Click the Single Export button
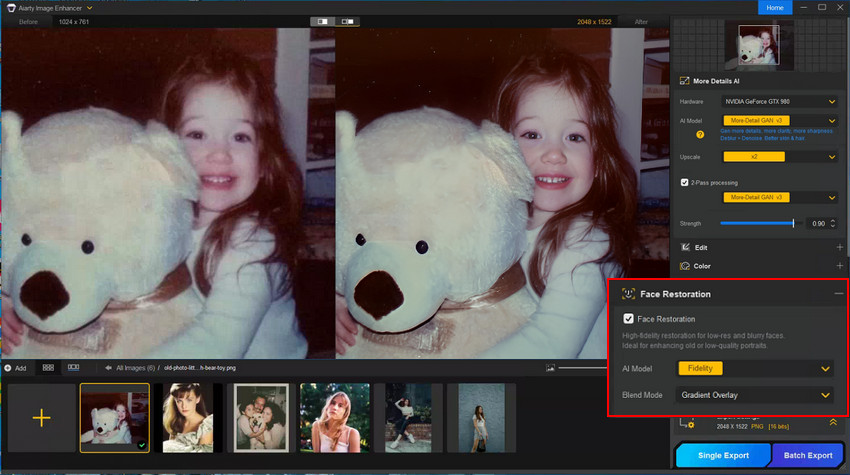850x475 pixels. (x=723, y=455)
